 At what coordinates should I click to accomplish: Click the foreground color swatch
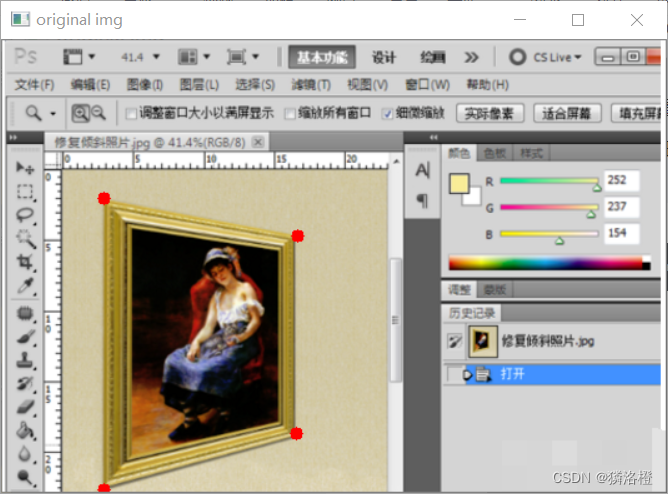tap(459, 184)
